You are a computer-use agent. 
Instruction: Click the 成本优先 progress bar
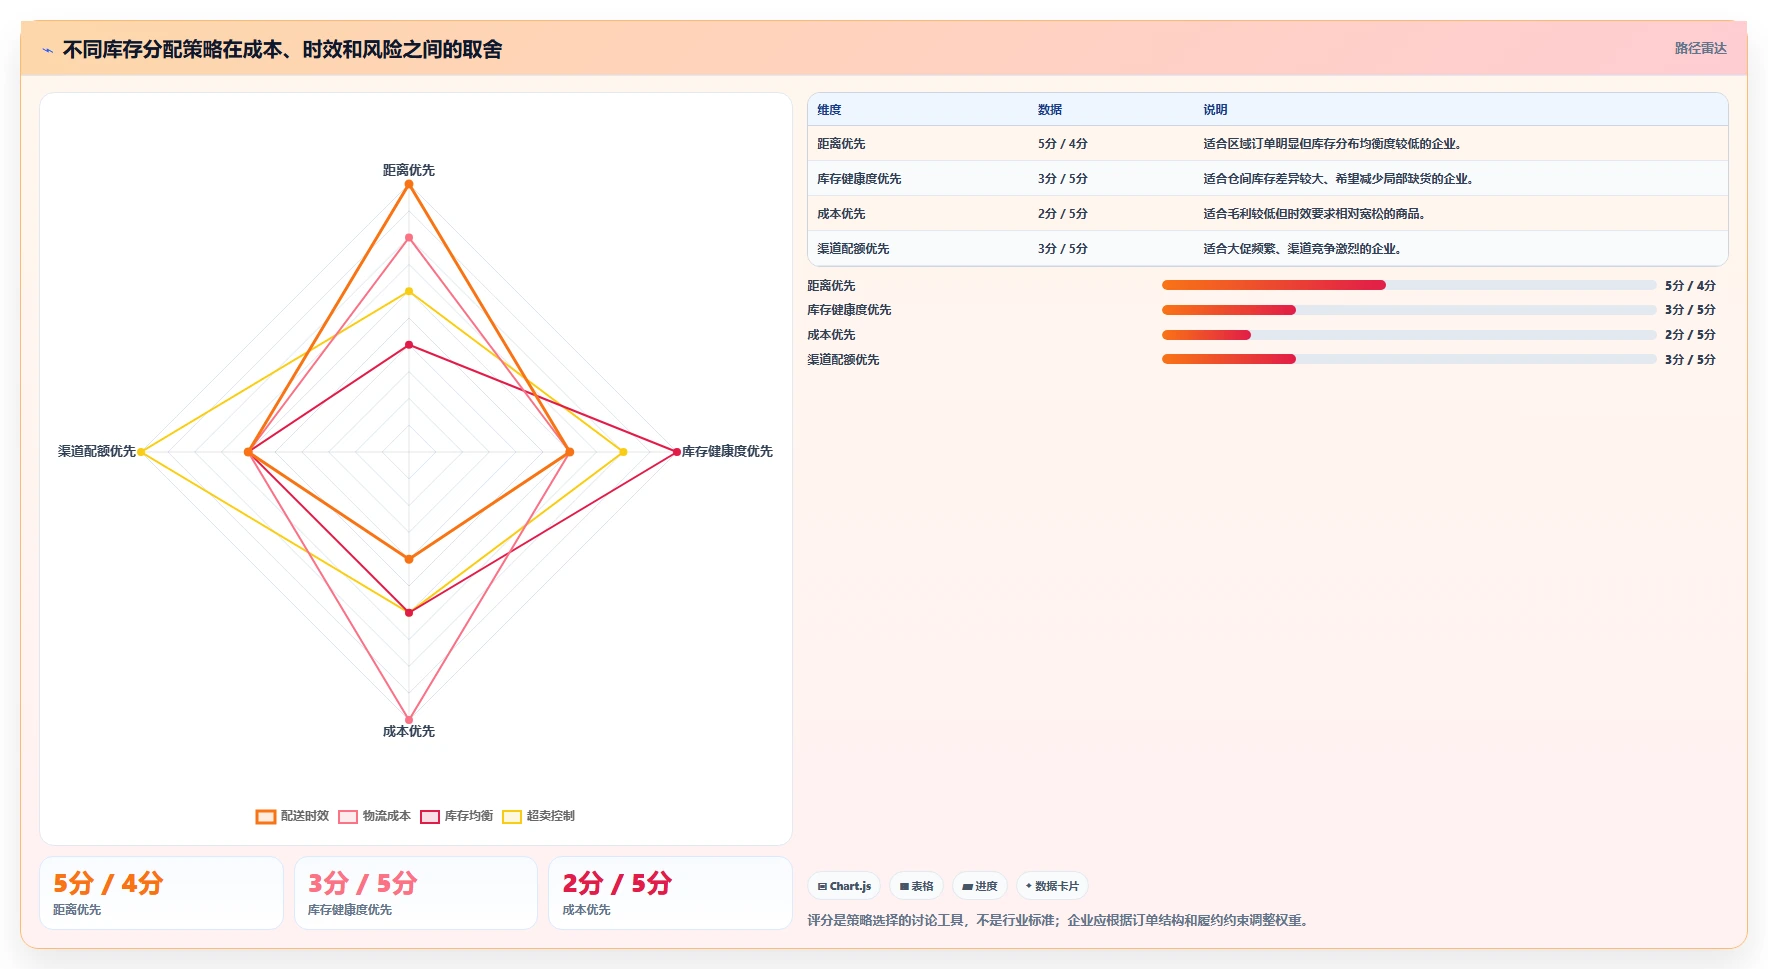pos(1409,335)
